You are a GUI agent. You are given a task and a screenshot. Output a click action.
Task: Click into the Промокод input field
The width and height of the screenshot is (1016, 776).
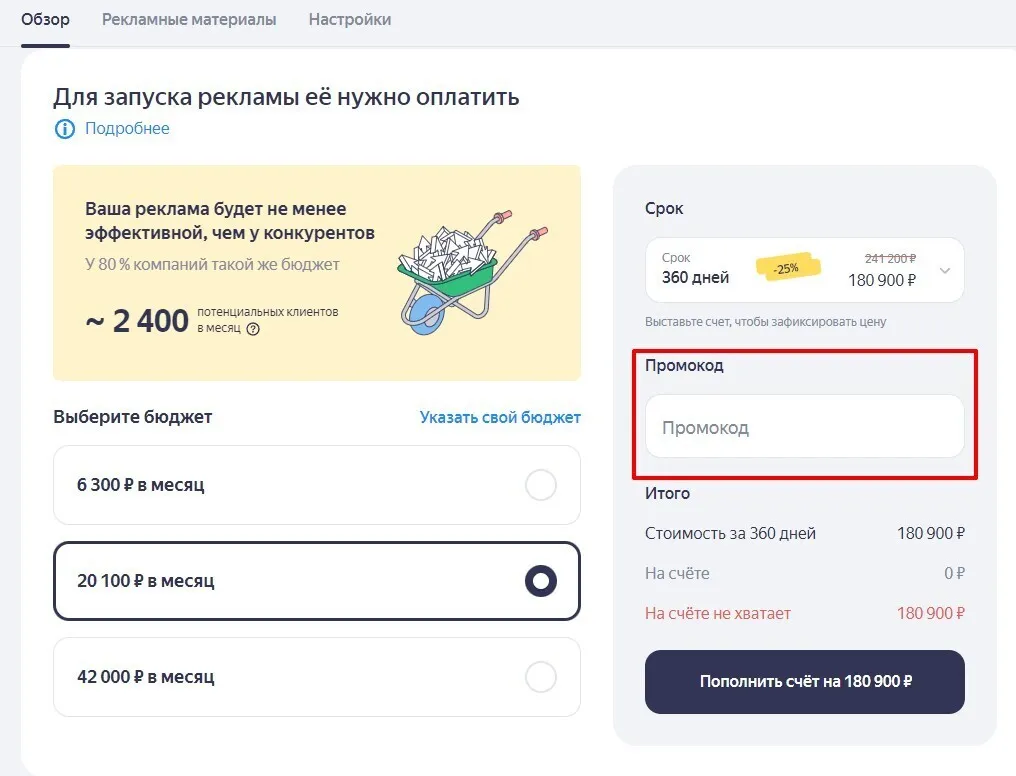tap(804, 426)
